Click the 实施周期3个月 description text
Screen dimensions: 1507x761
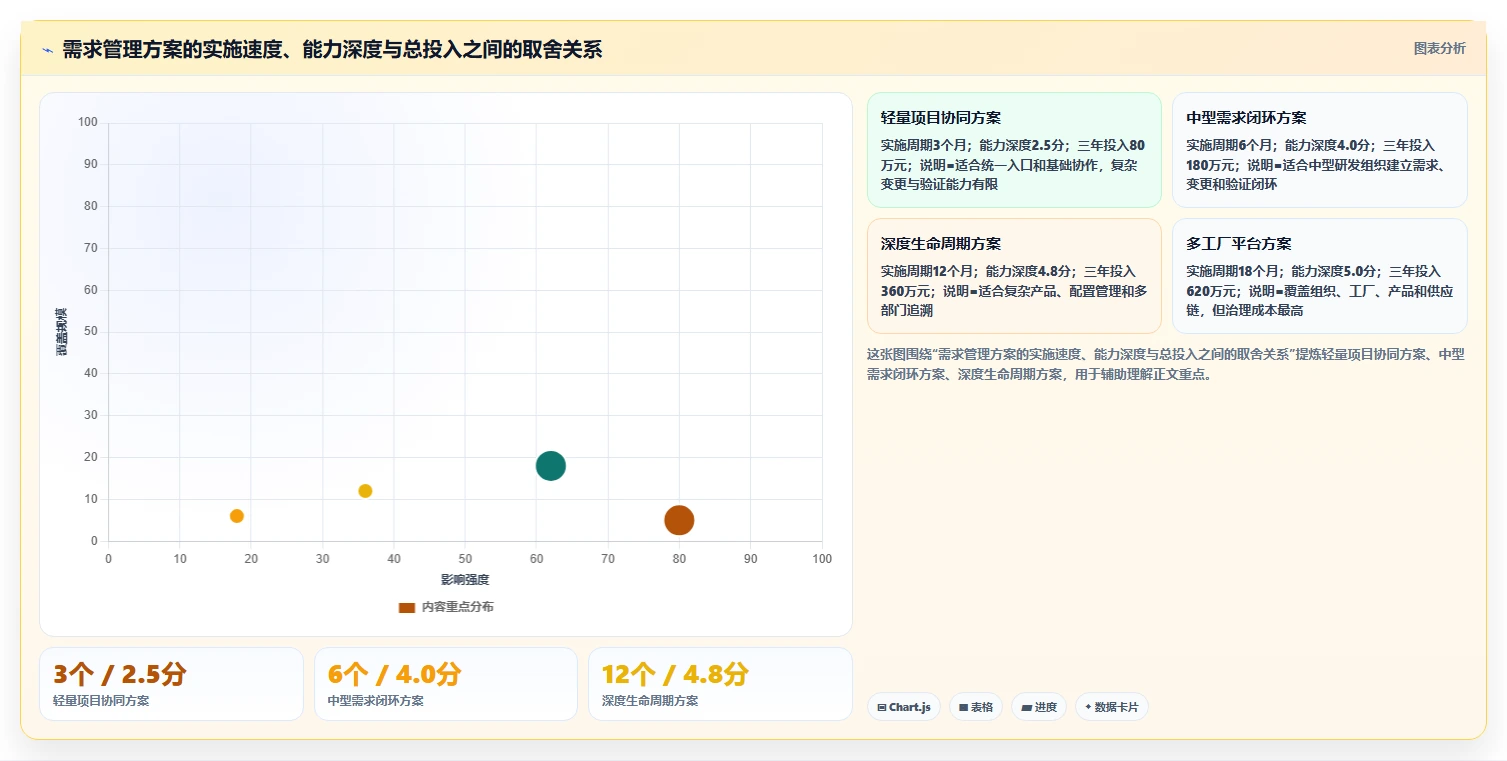coord(1012,165)
